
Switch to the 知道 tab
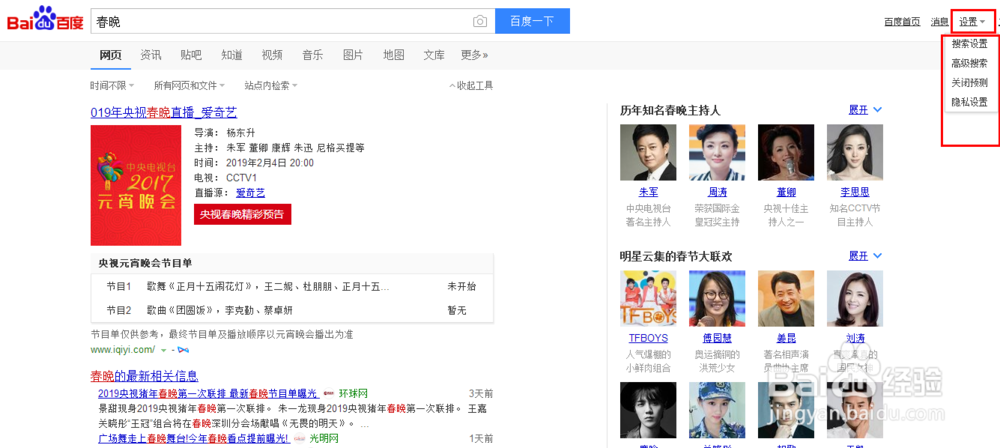(232, 56)
